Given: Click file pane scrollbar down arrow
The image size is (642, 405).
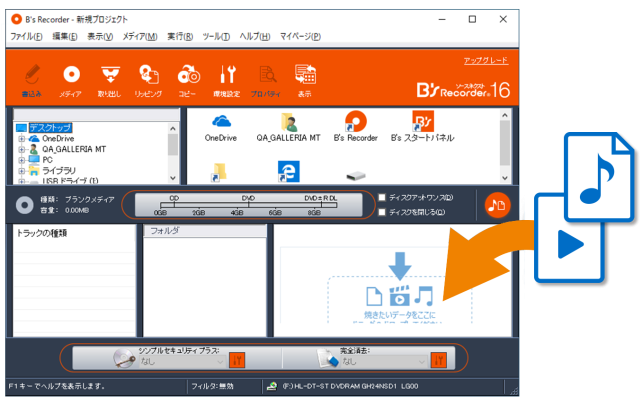Looking at the screenshot, I should click(x=505, y=178).
